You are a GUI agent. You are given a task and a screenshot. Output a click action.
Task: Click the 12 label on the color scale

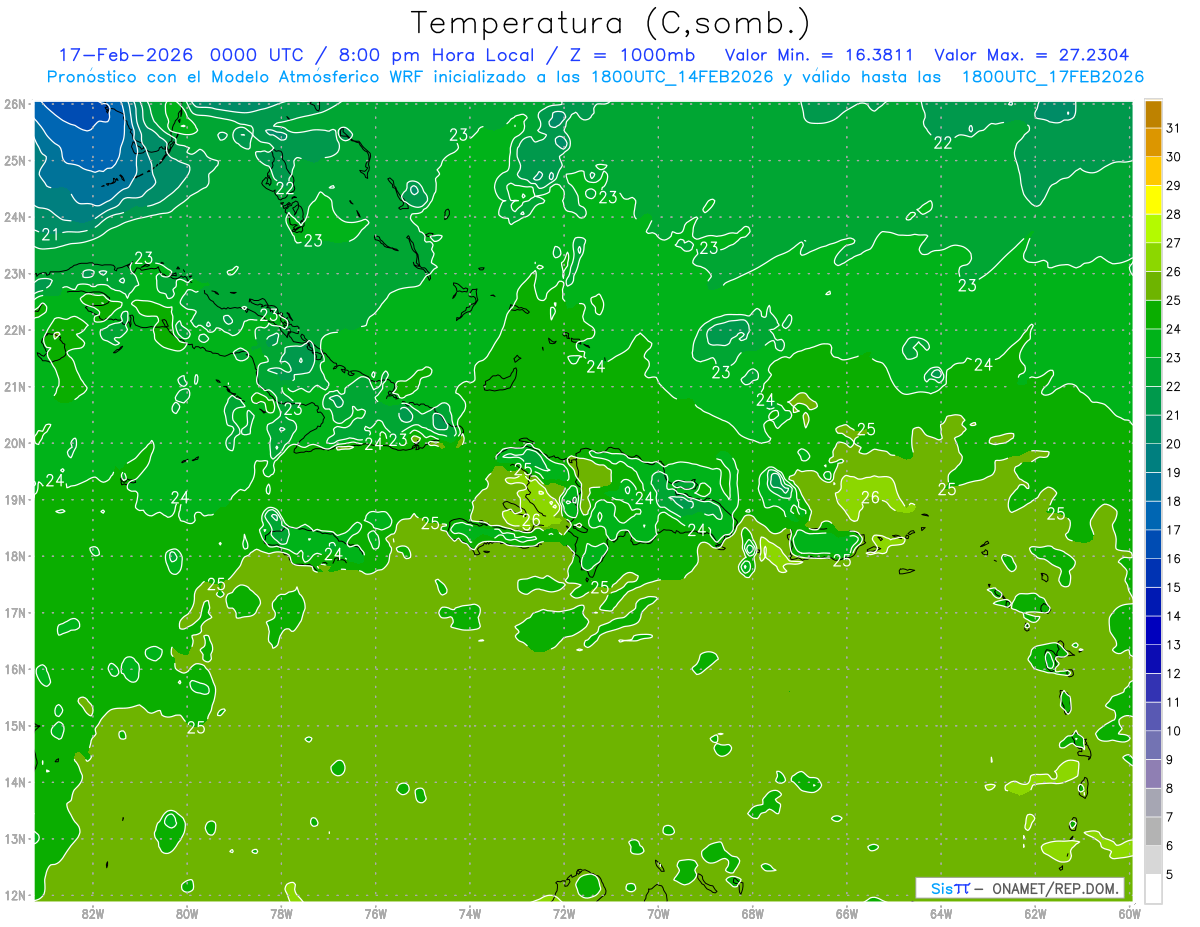pos(1173,674)
